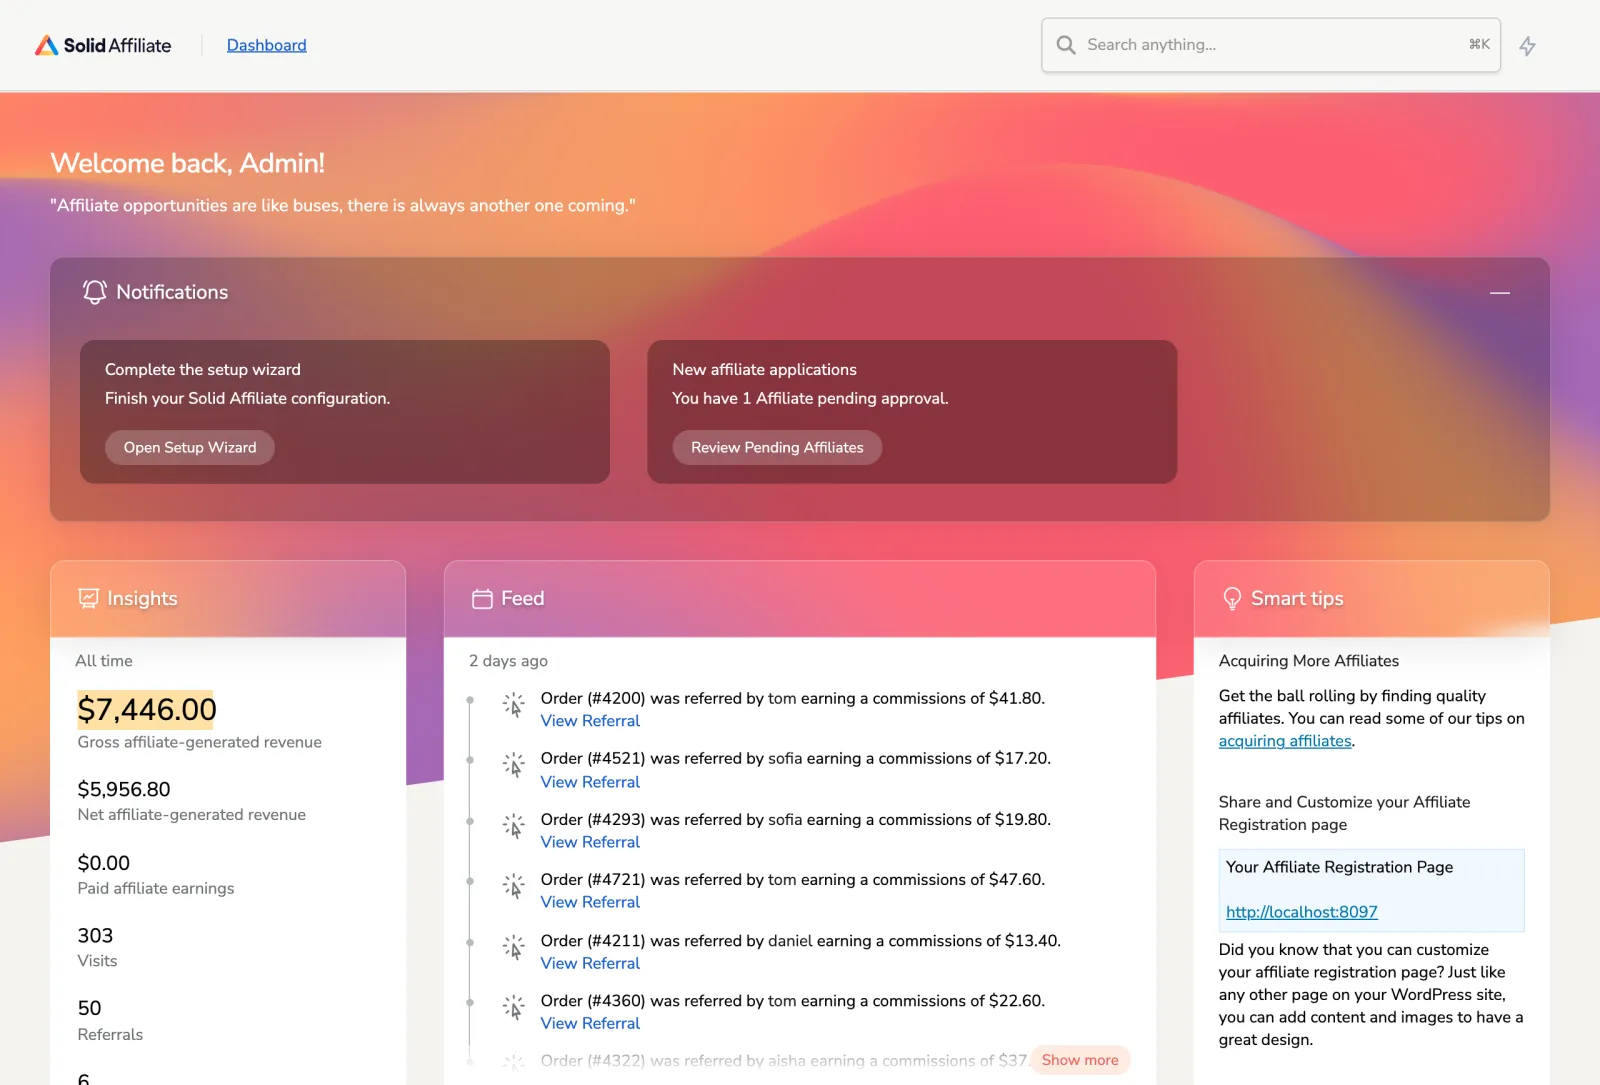Click the Complete the setup wizard title
1600x1085 pixels.
203,369
